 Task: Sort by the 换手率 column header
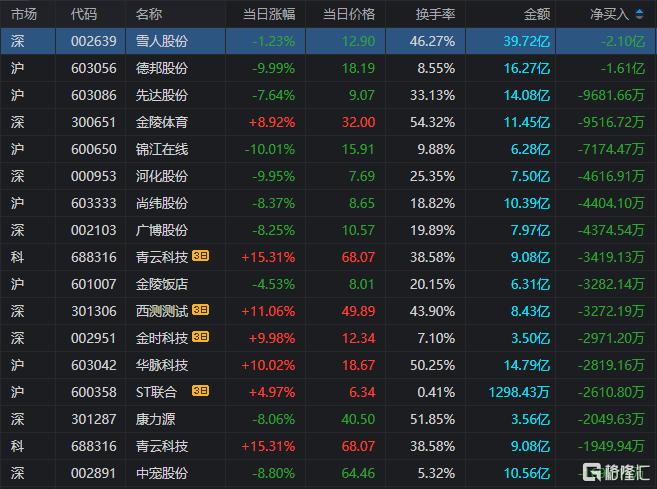(435, 15)
